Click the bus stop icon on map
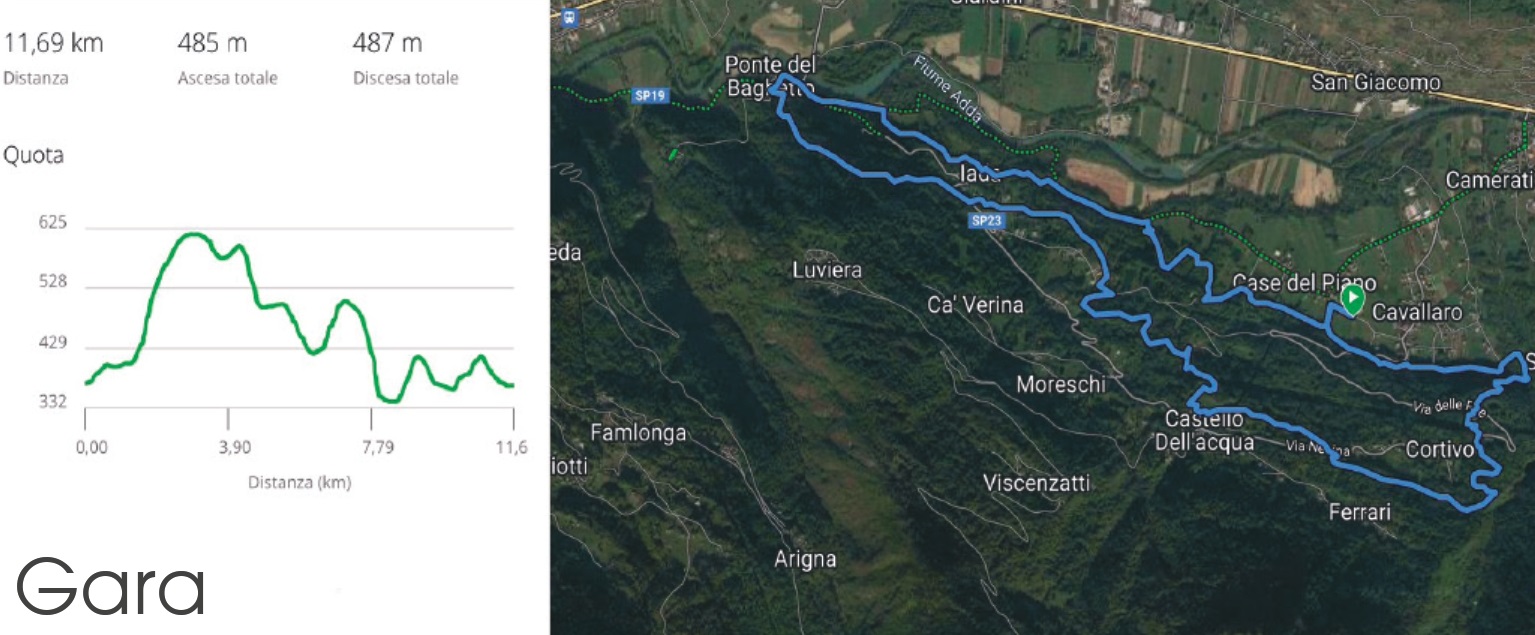Image resolution: width=1535 pixels, height=635 pixels. [x=570, y=16]
